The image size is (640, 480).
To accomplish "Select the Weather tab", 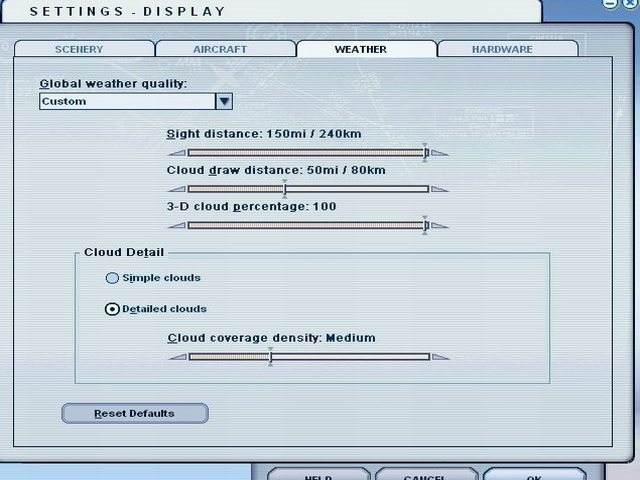I will pos(367,49).
